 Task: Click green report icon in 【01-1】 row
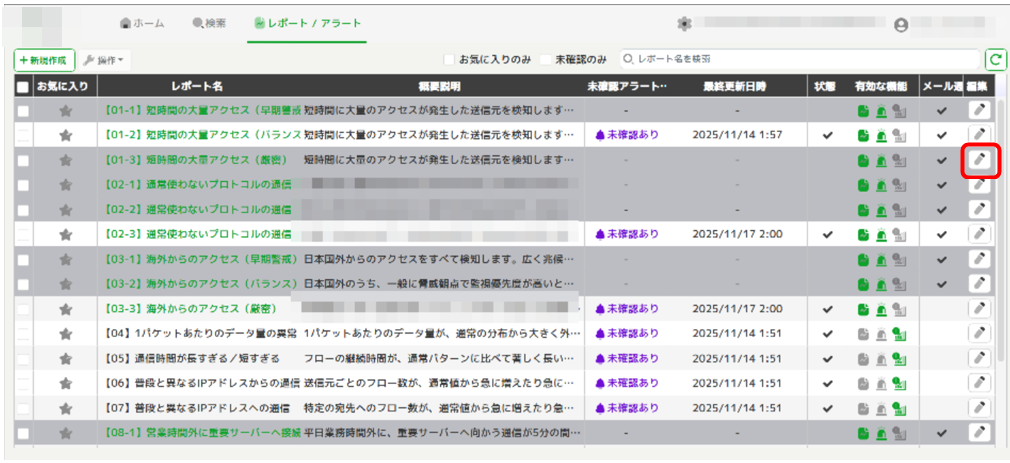[x=863, y=111]
